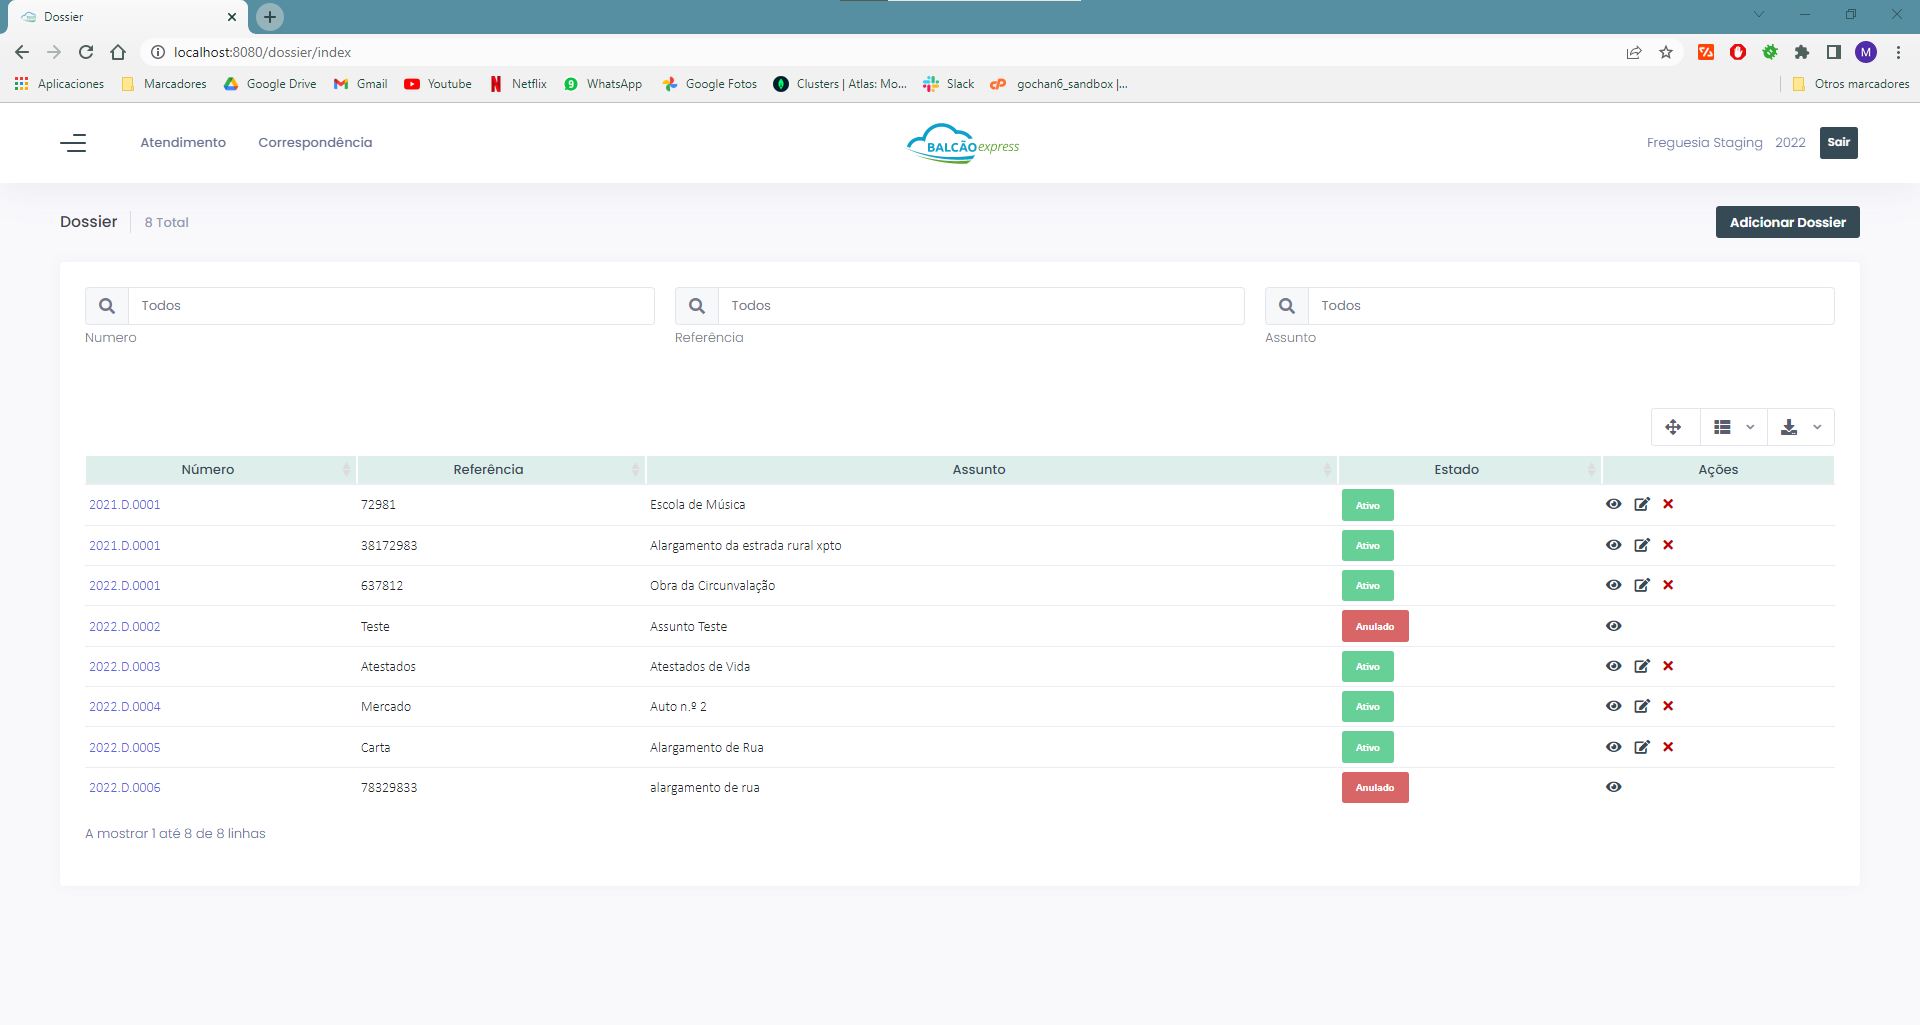Focus the Referência filter input

[981, 306]
